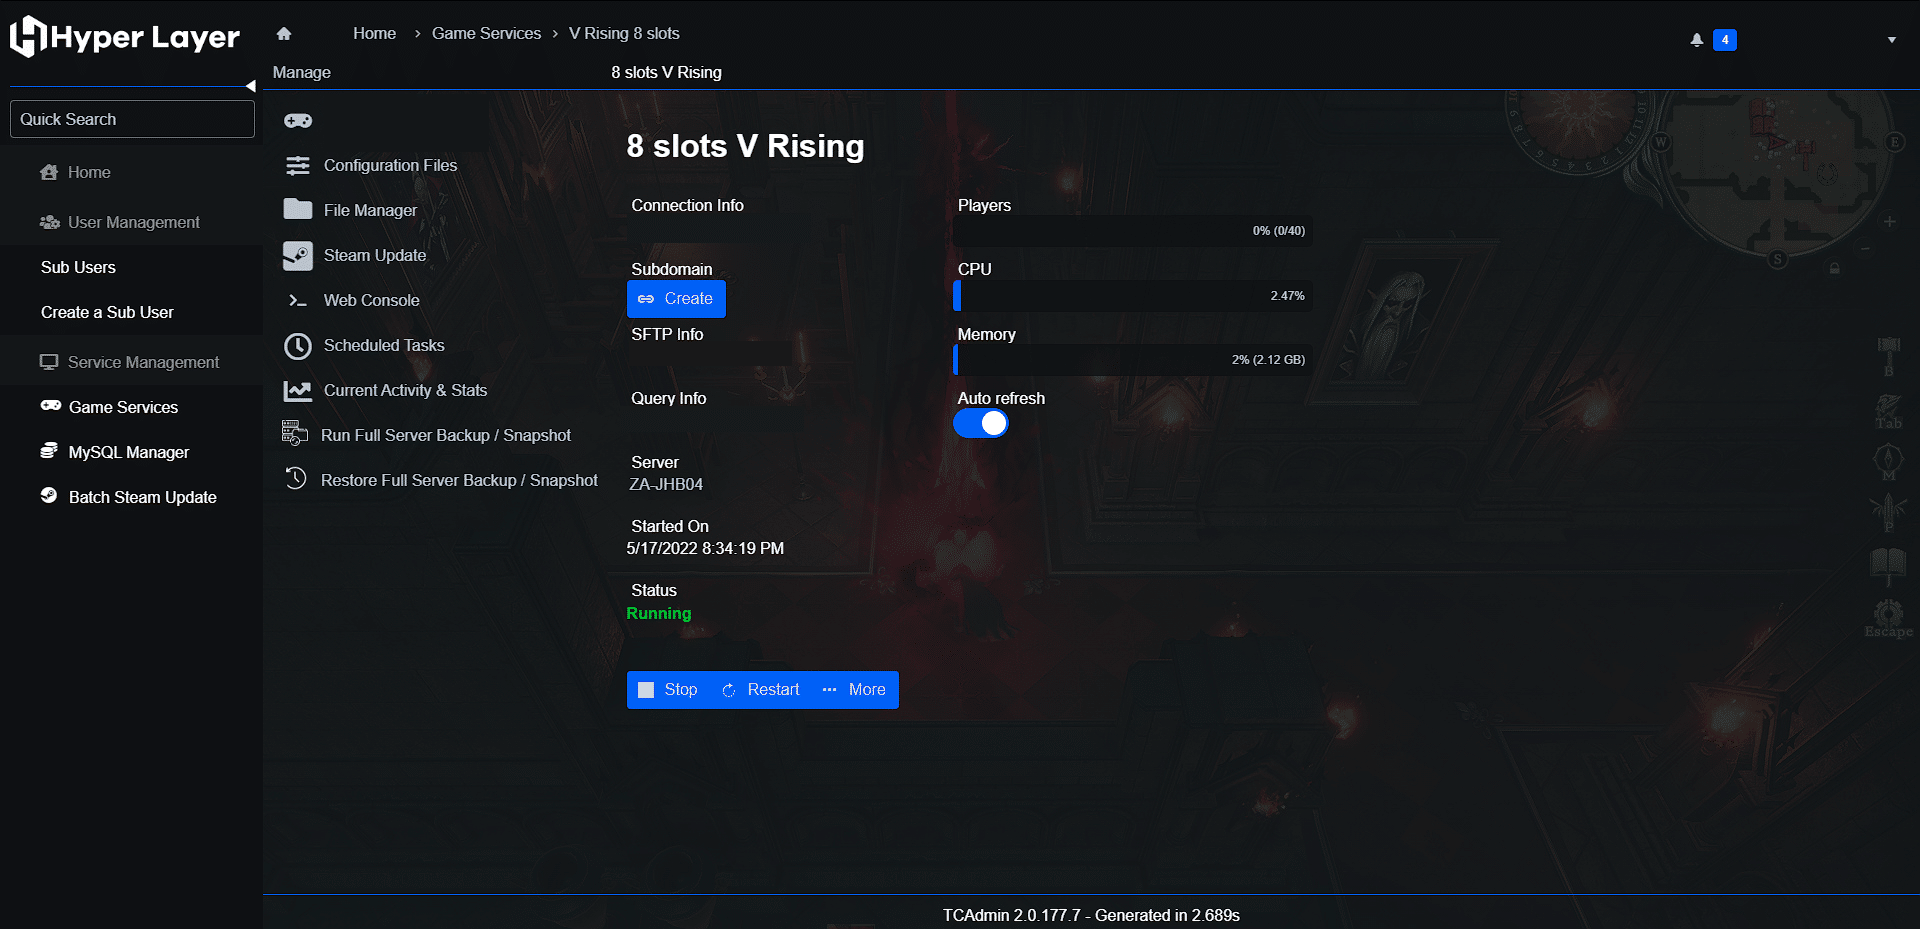The width and height of the screenshot is (1920, 929).
Task: Click the Scheduled Tasks clock icon
Action: tap(298, 346)
